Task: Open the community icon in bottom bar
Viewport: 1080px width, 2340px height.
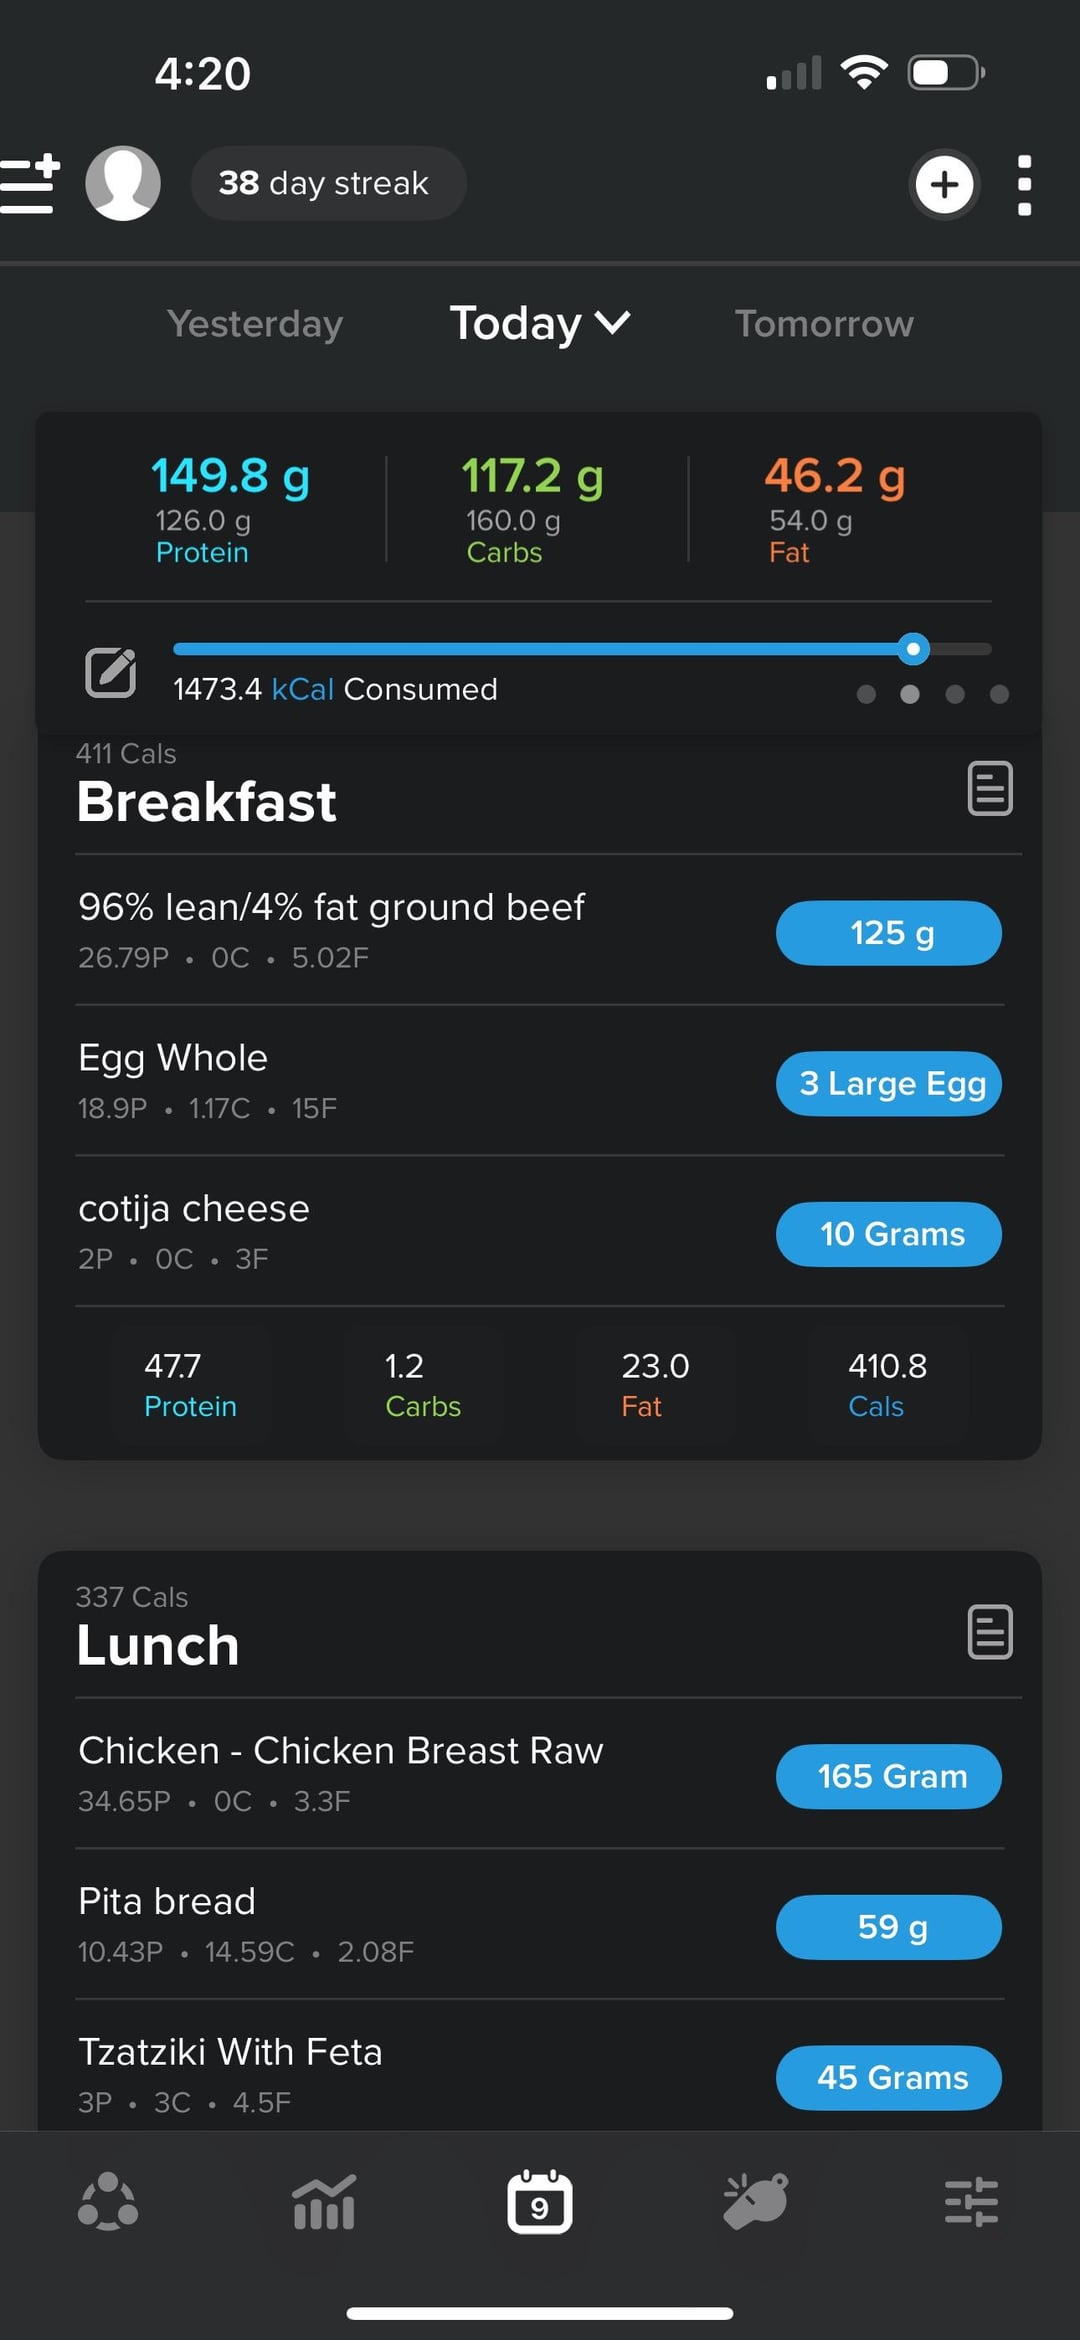Action: tap(108, 2201)
